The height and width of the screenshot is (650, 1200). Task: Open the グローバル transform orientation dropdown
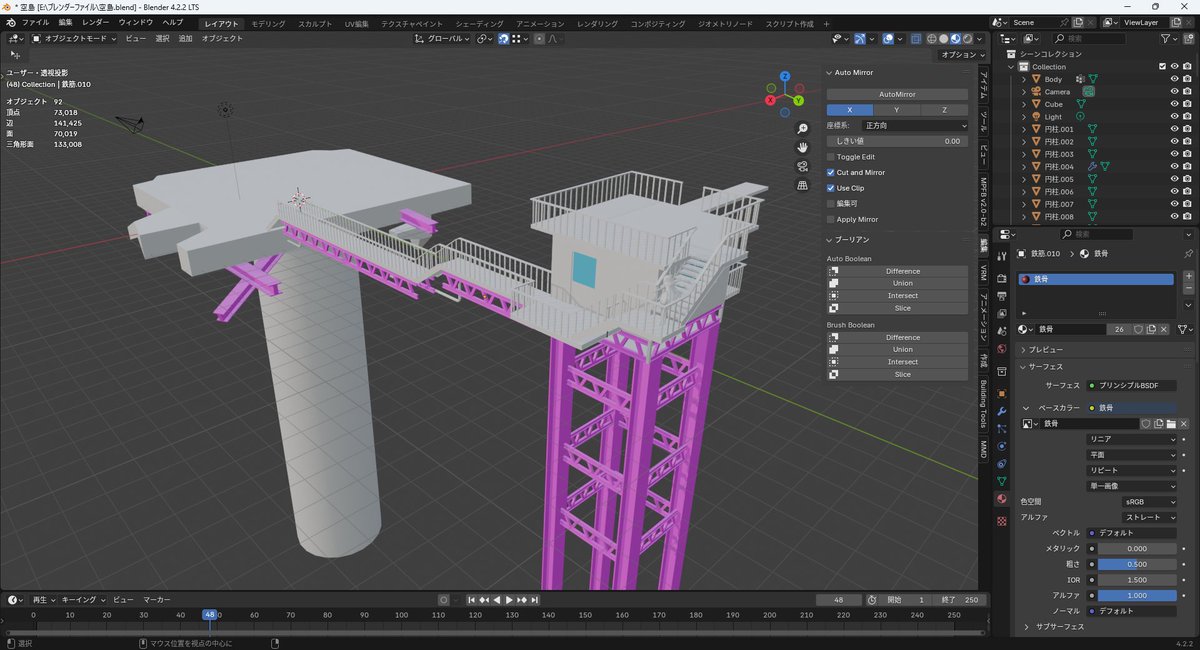tap(441, 38)
